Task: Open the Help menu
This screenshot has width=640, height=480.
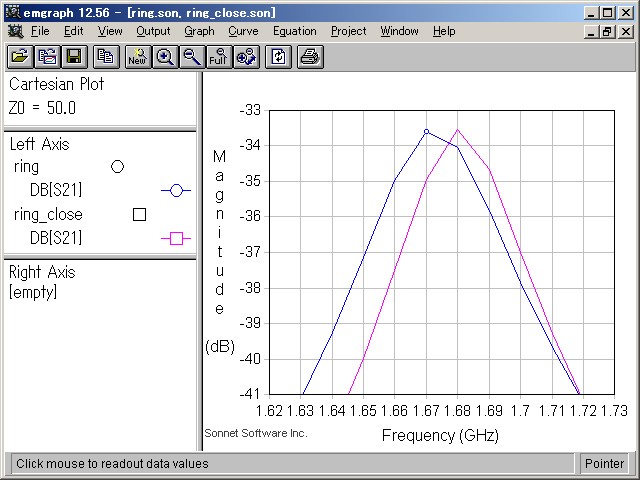Action: coord(444,31)
